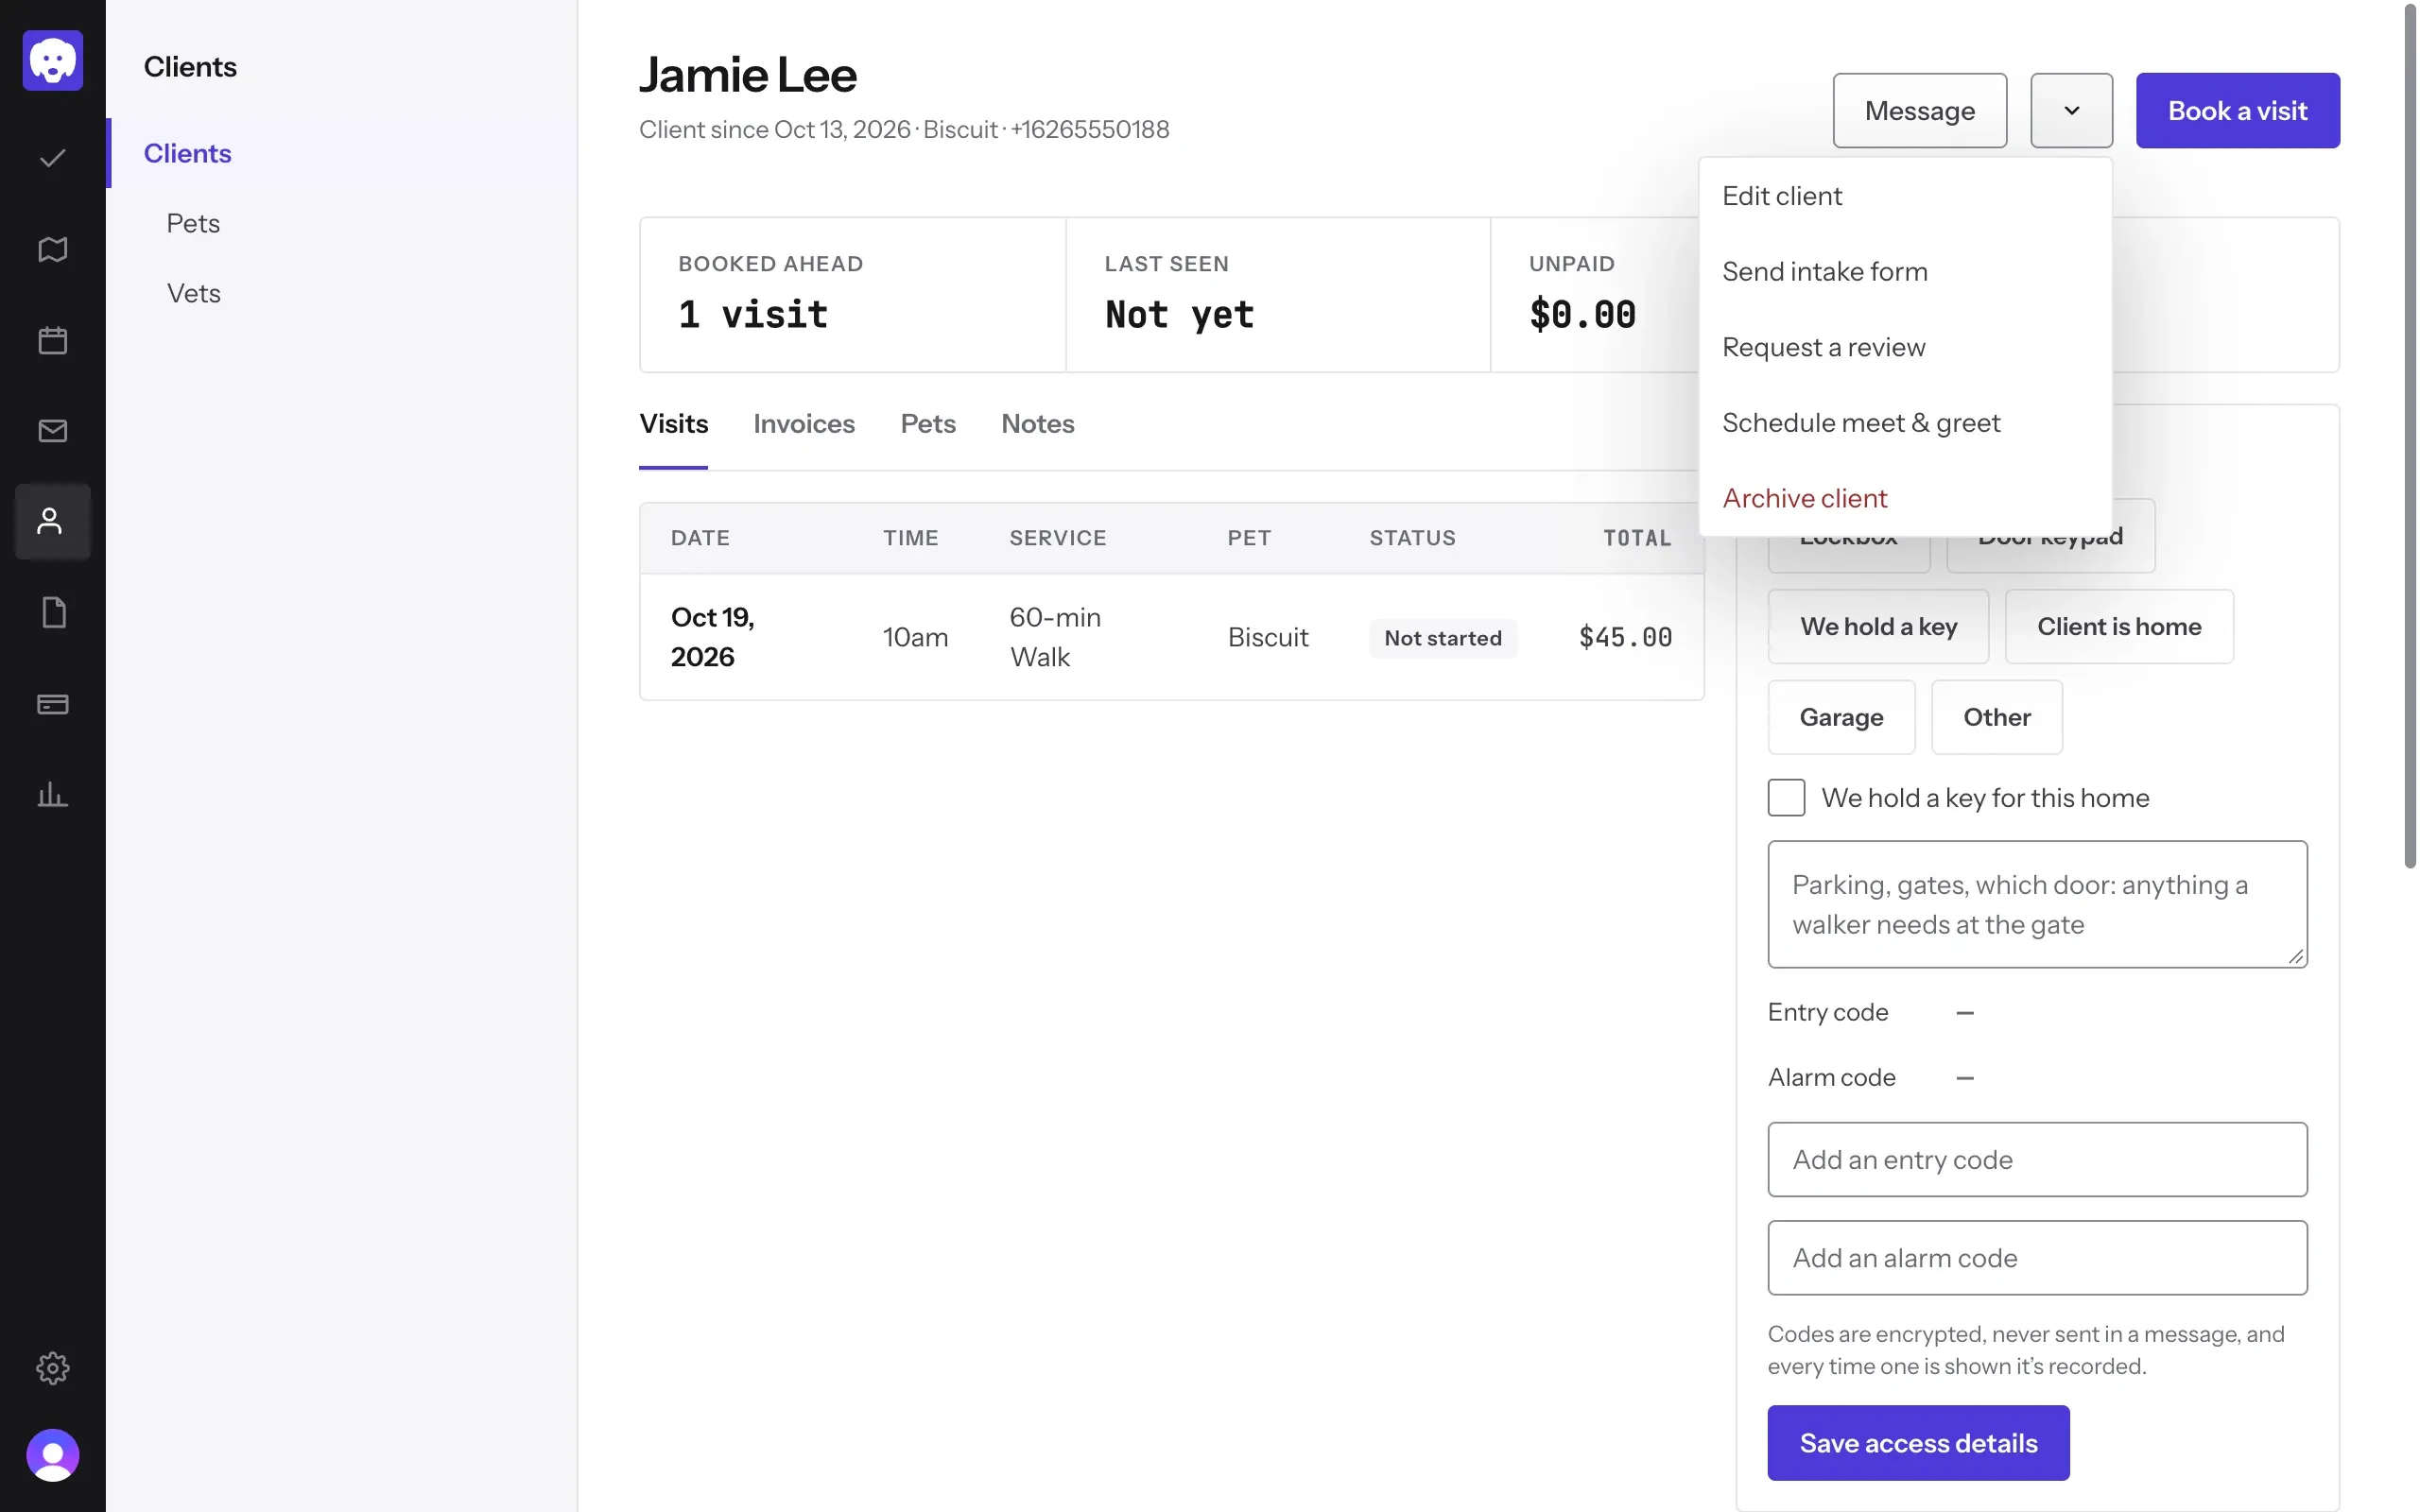Click the dog-face app logo
This screenshot has width=2420, height=1512.
[52, 60]
